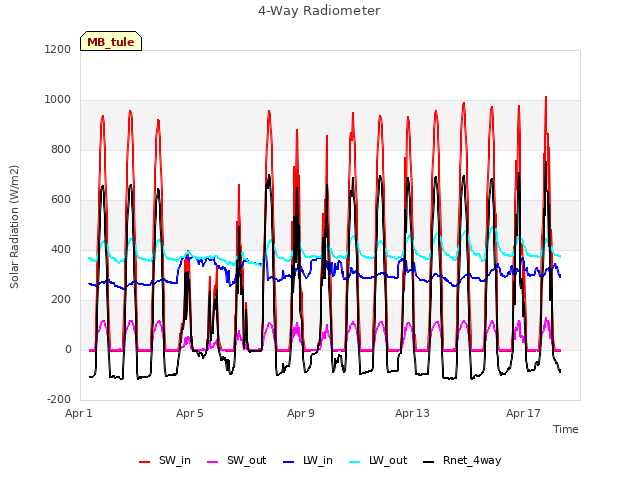The image size is (640, 480).
Task: Click the Solar Radiation (W/m2) axis title
Action: 14,227
